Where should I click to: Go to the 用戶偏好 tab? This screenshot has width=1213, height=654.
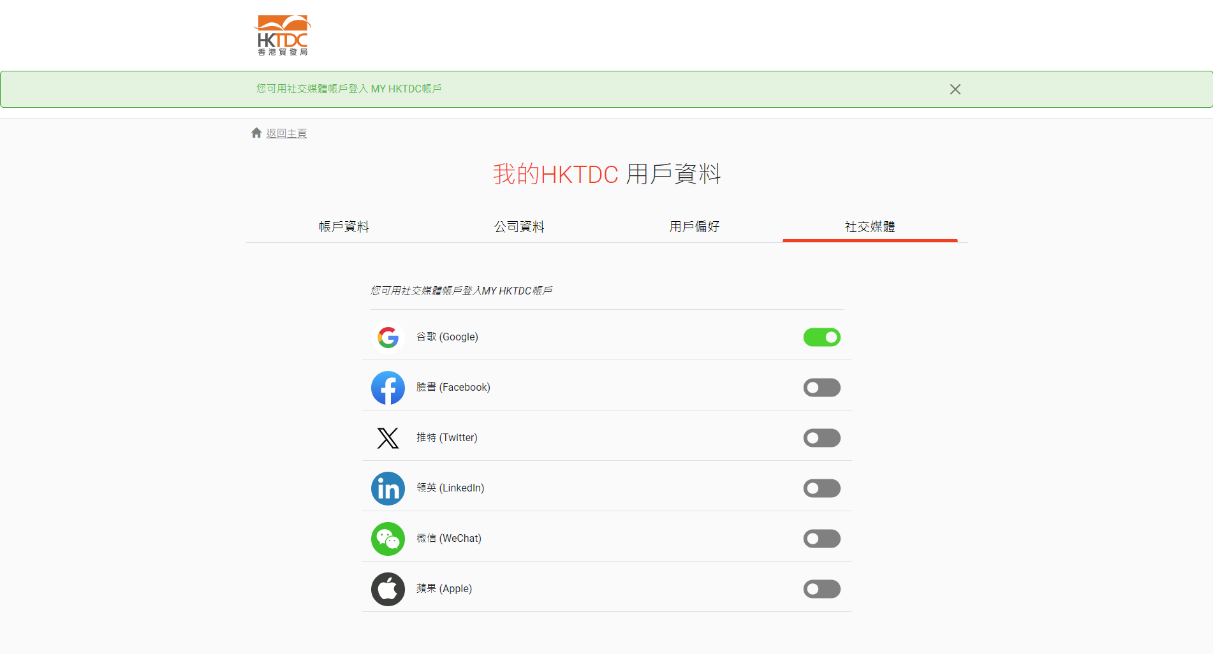click(694, 227)
